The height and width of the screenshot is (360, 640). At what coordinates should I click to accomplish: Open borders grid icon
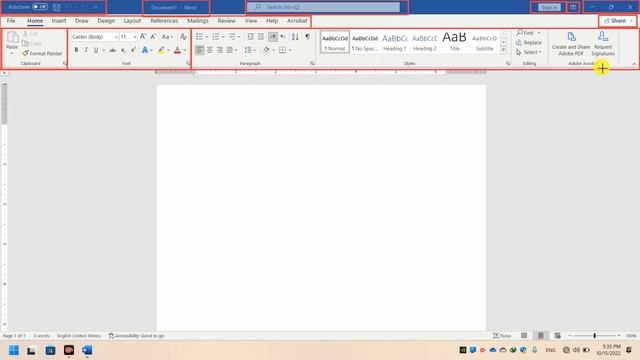(x=282, y=50)
